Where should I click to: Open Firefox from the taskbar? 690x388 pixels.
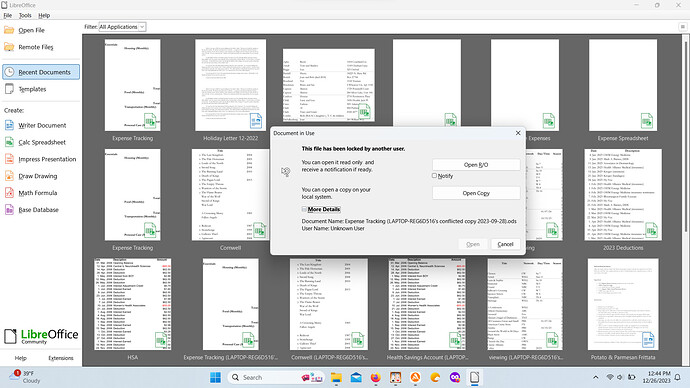(375, 377)
